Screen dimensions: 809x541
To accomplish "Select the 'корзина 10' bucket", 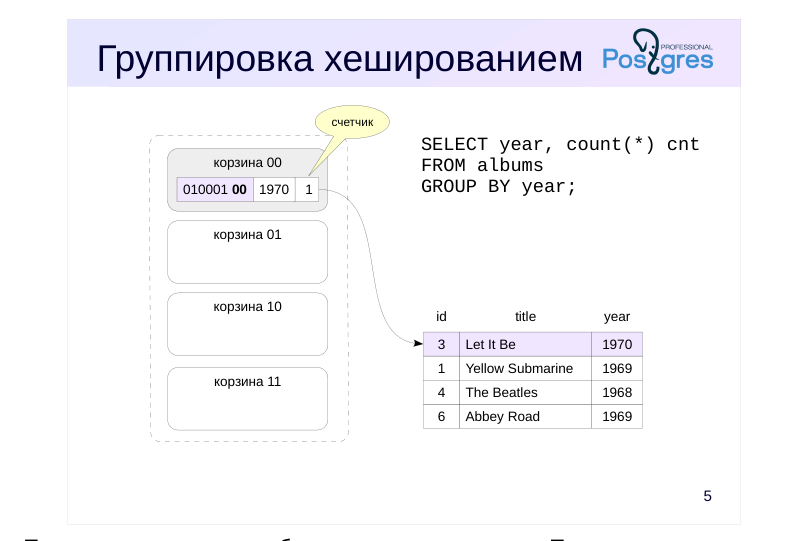I will click(247, 324).
